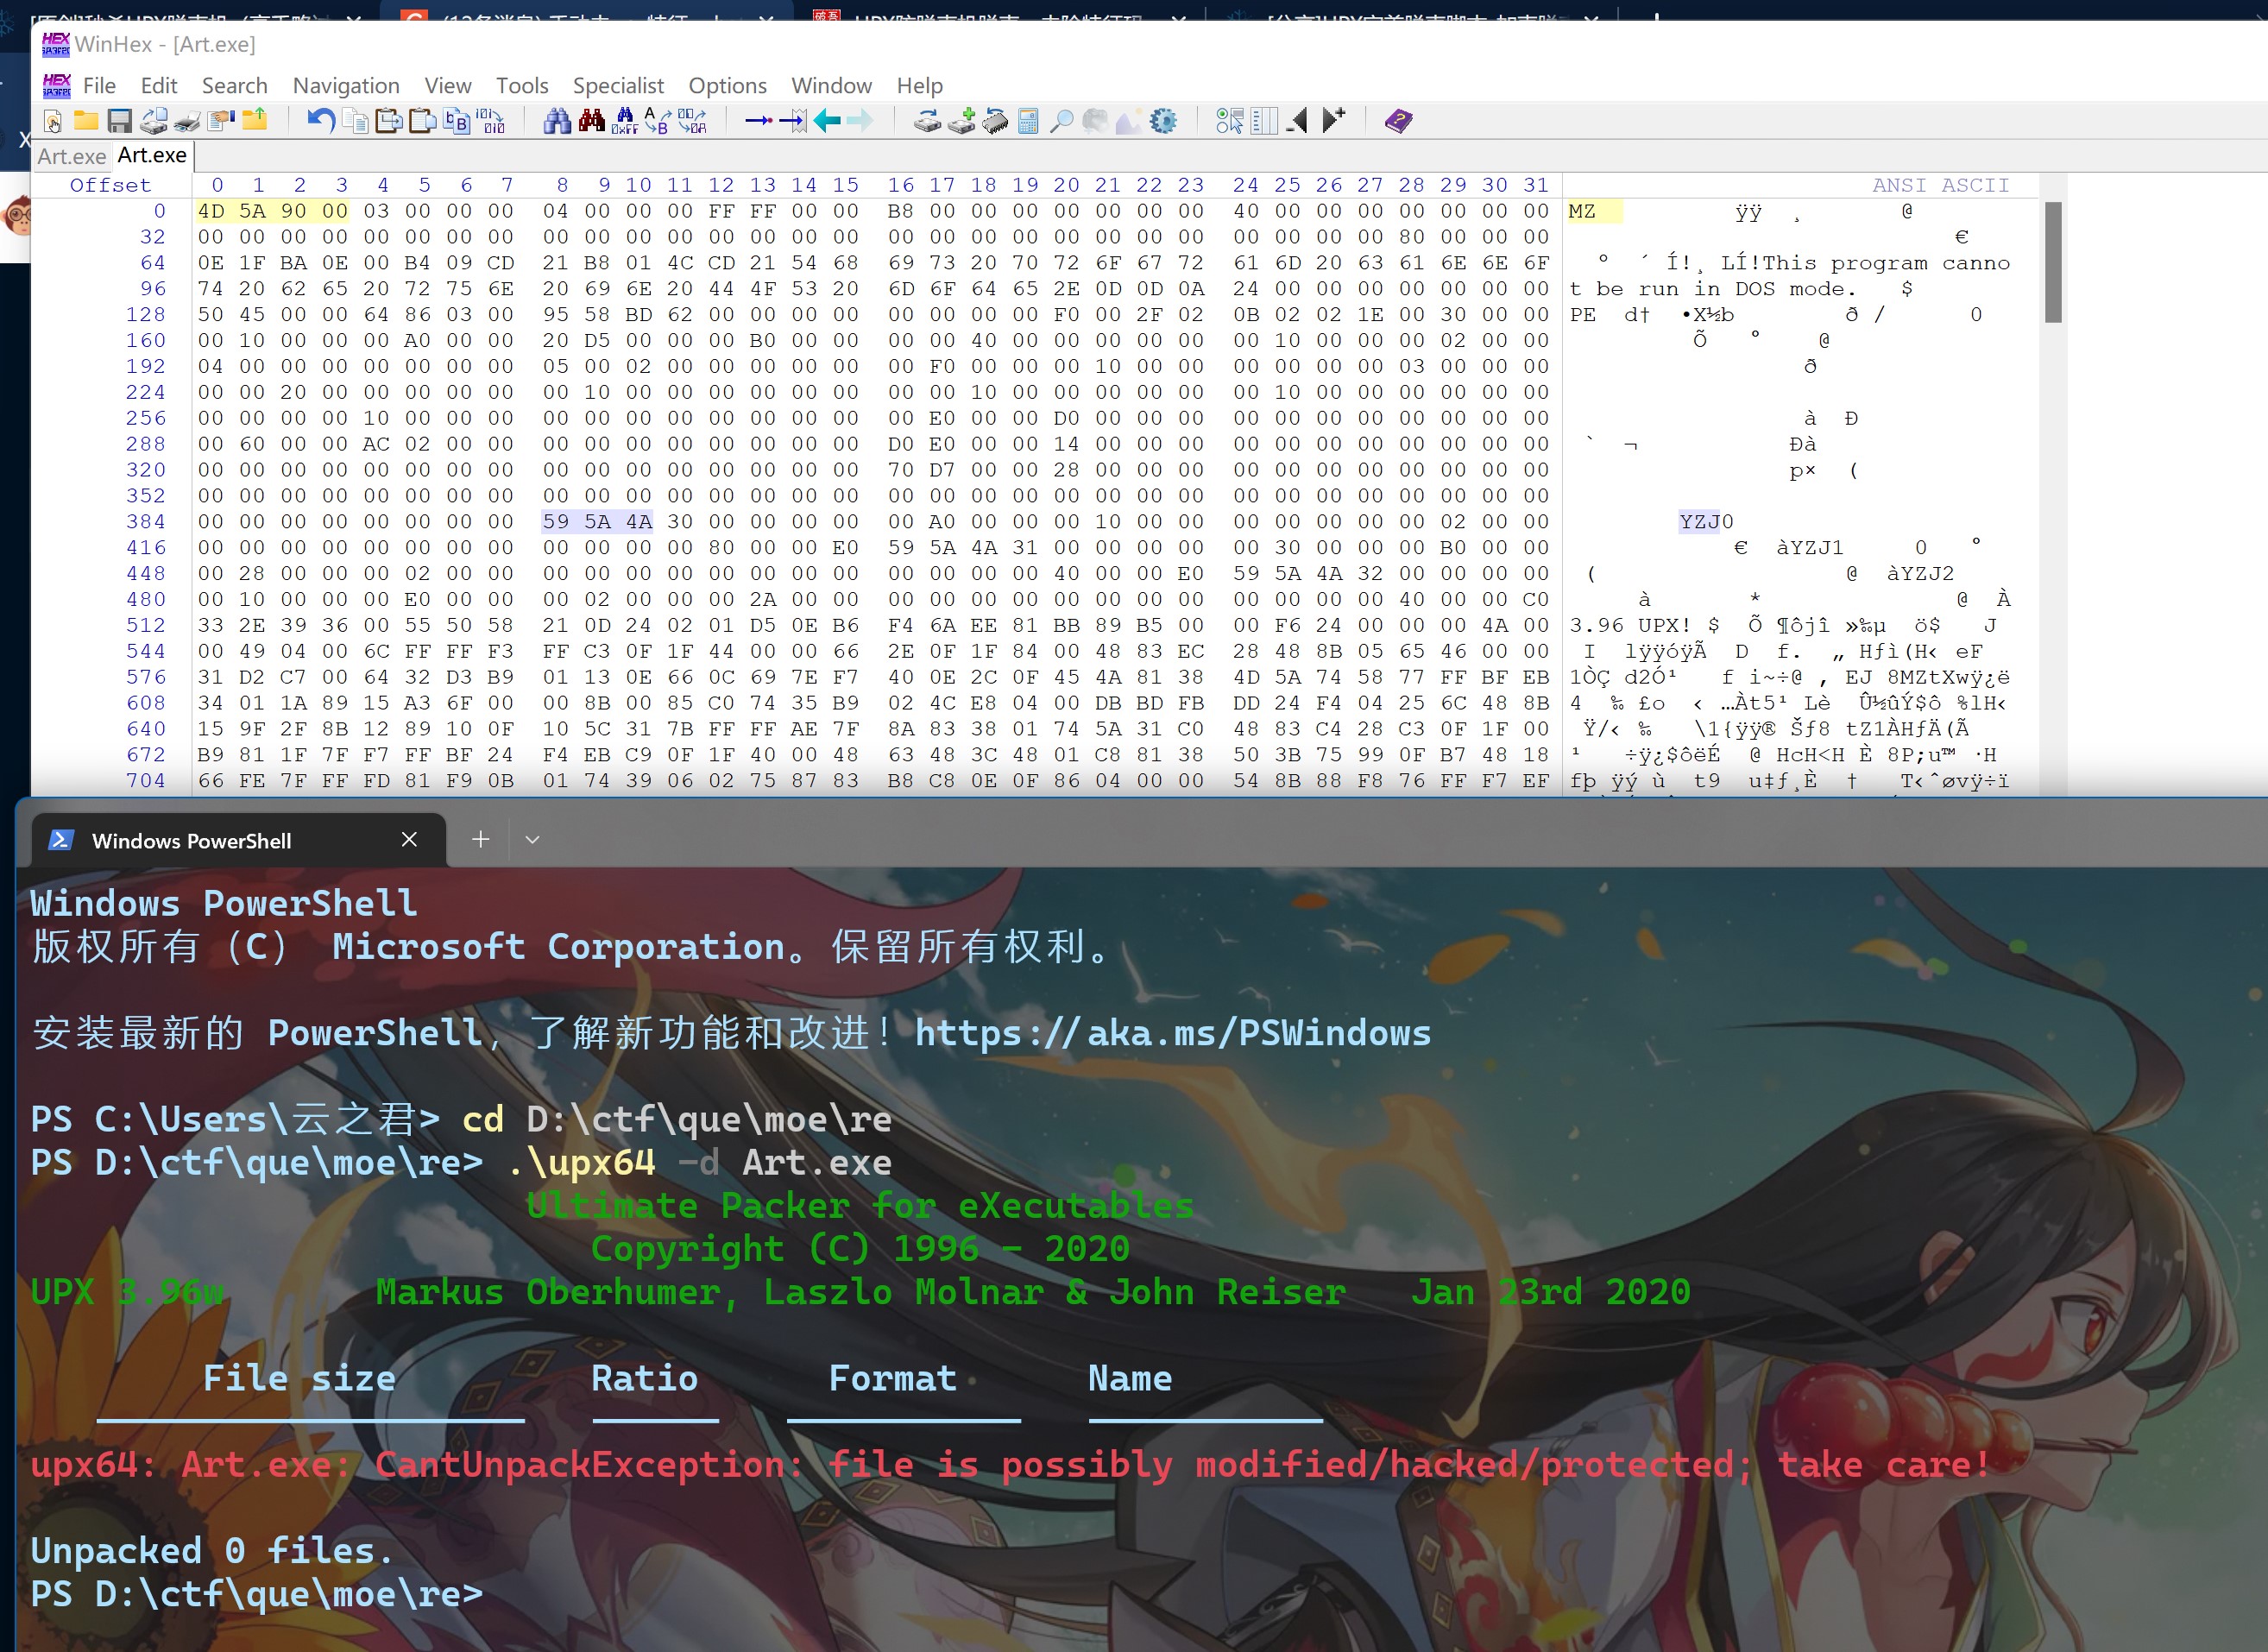Click the WinHex vertical scrollbar thumb
Image resolution: width=2268 pixels, height=1652 pixels.
[x=2053, y=262]
